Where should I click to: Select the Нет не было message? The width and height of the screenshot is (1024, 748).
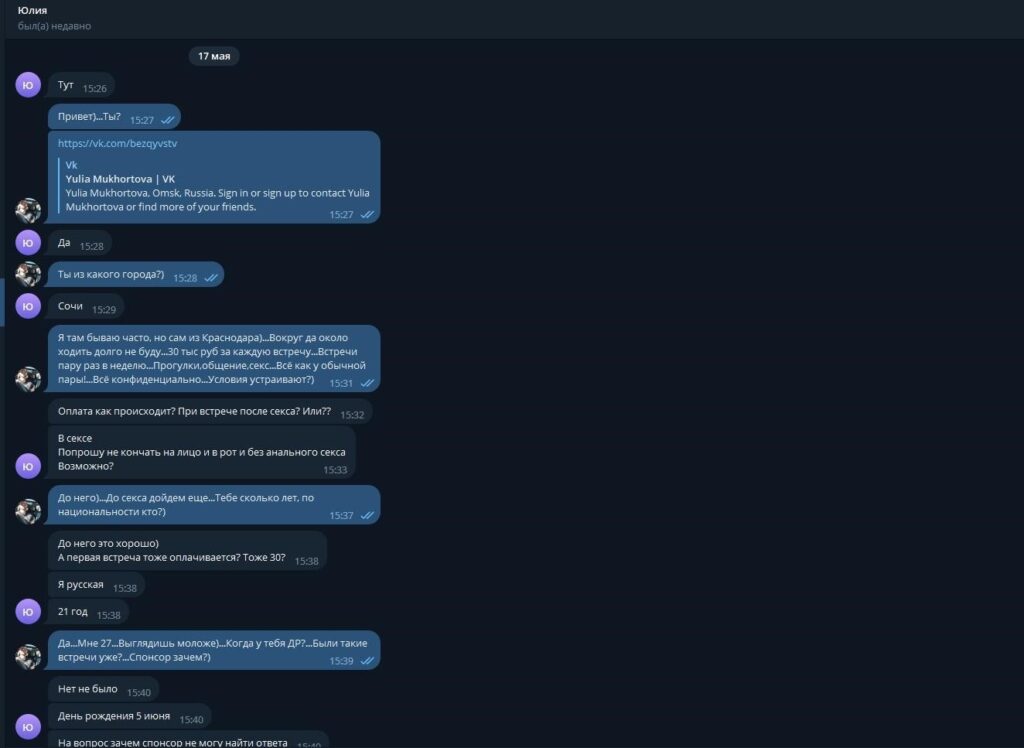tap(103, 690)
